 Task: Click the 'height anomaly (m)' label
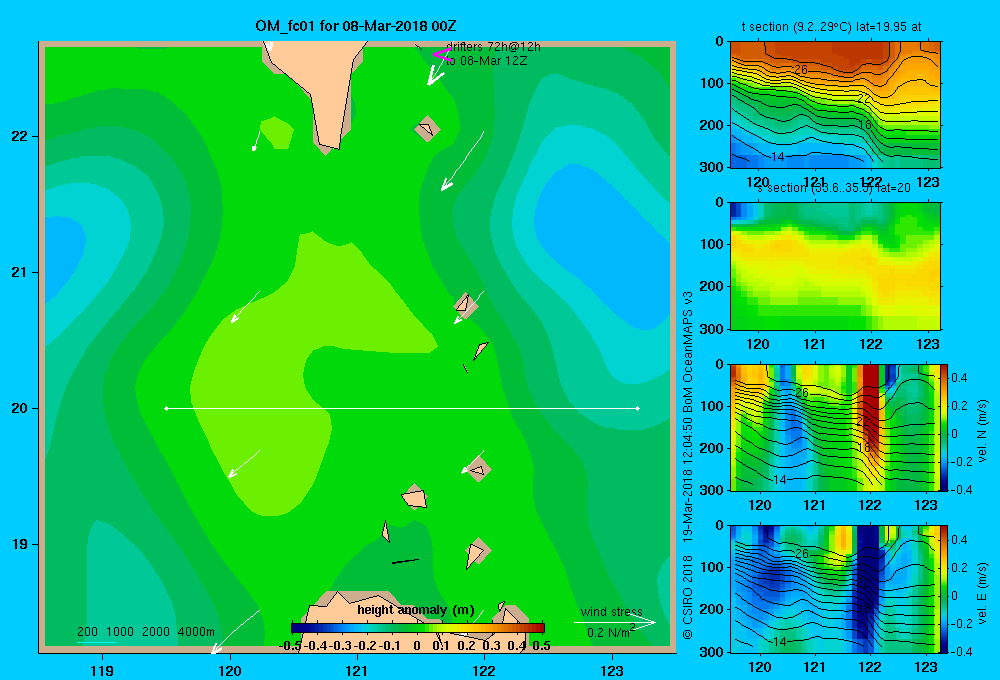416,610
